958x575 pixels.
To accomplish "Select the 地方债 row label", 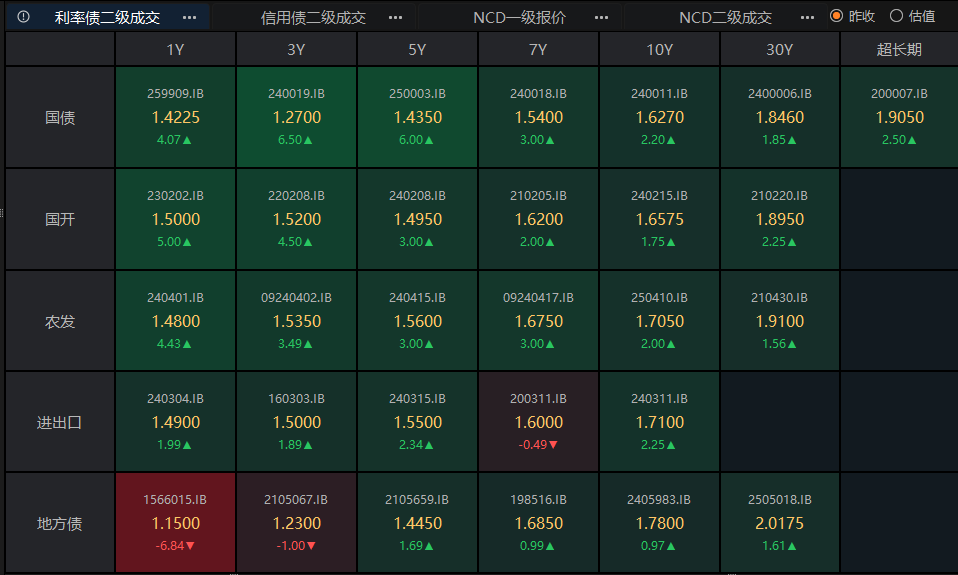I will [x=60, y=523].
